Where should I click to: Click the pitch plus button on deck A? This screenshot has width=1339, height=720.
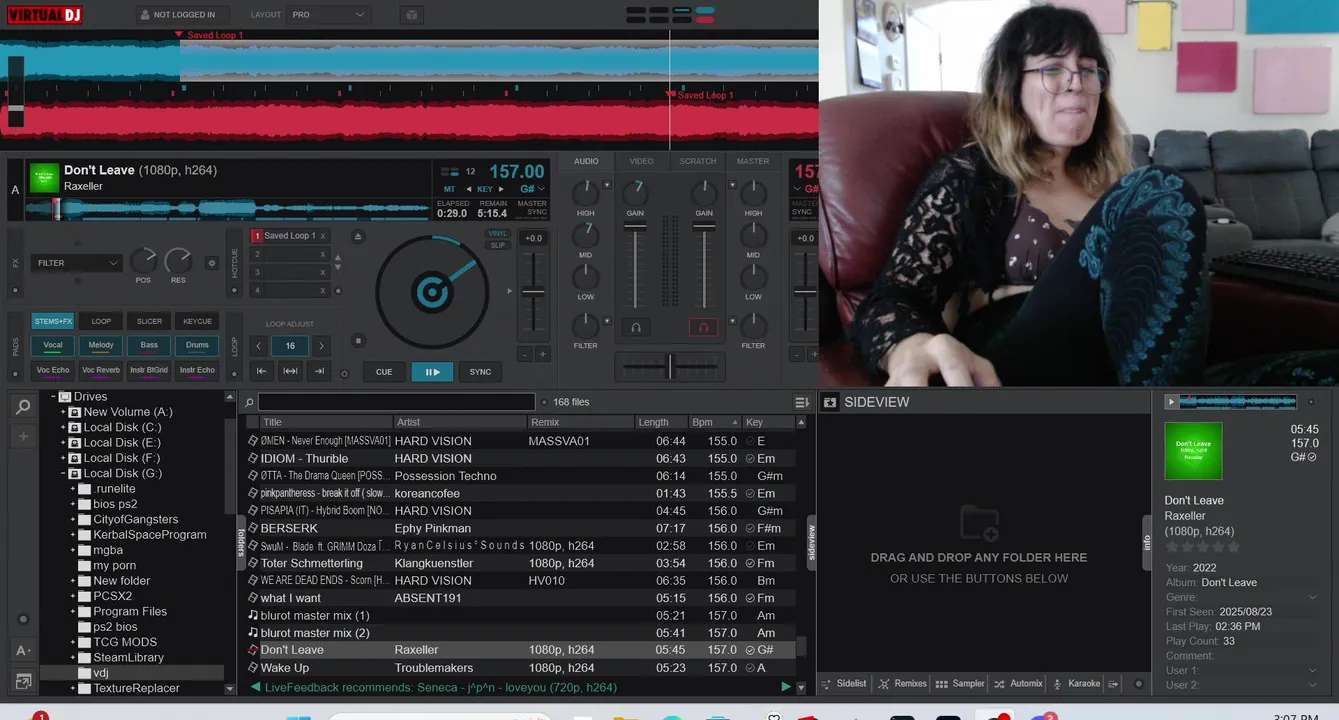pos(543,354)
